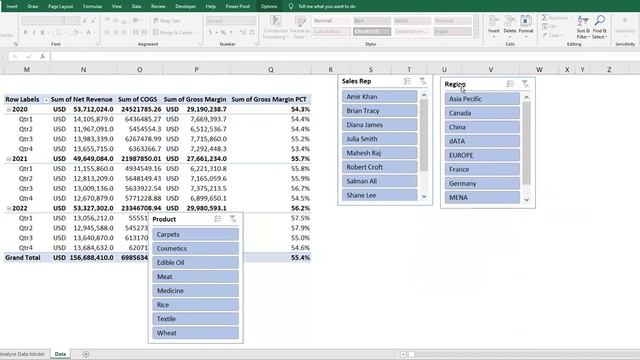Open the number format dropdown

[x=253, y=20]
